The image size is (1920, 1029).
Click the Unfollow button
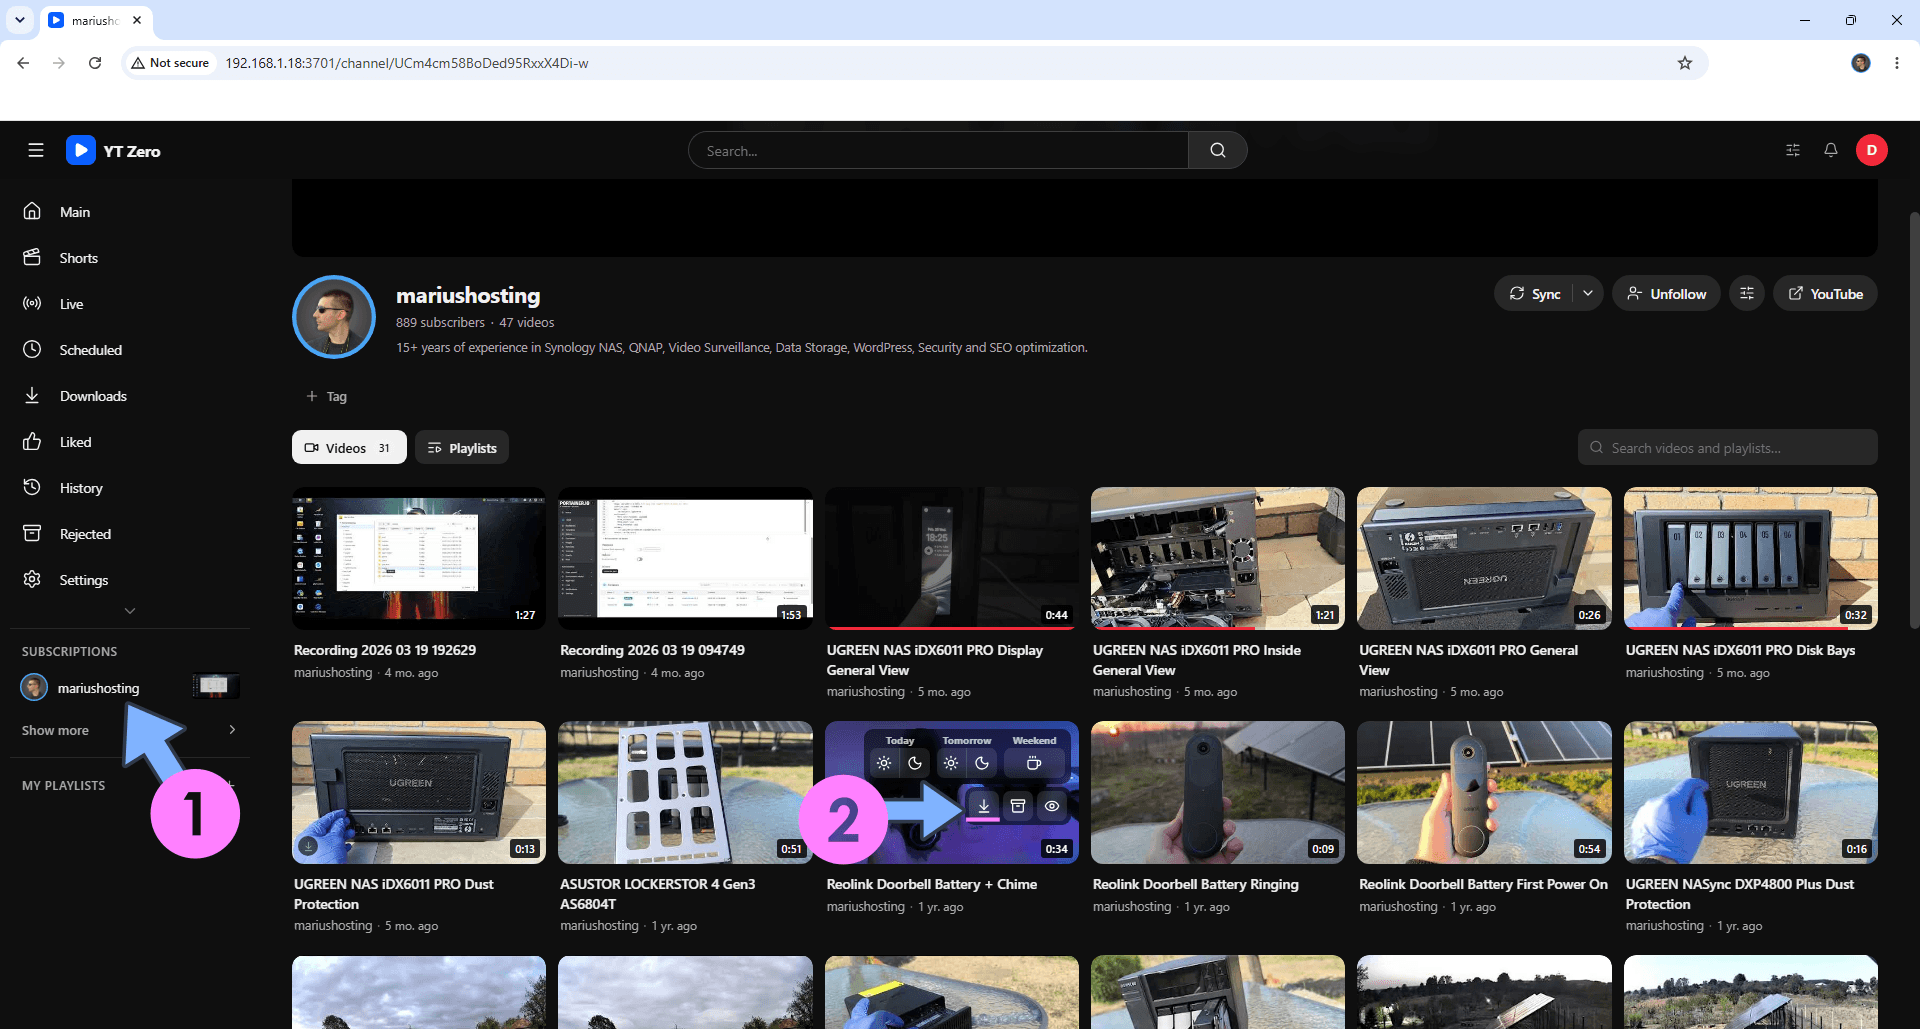pos(1666,294)
